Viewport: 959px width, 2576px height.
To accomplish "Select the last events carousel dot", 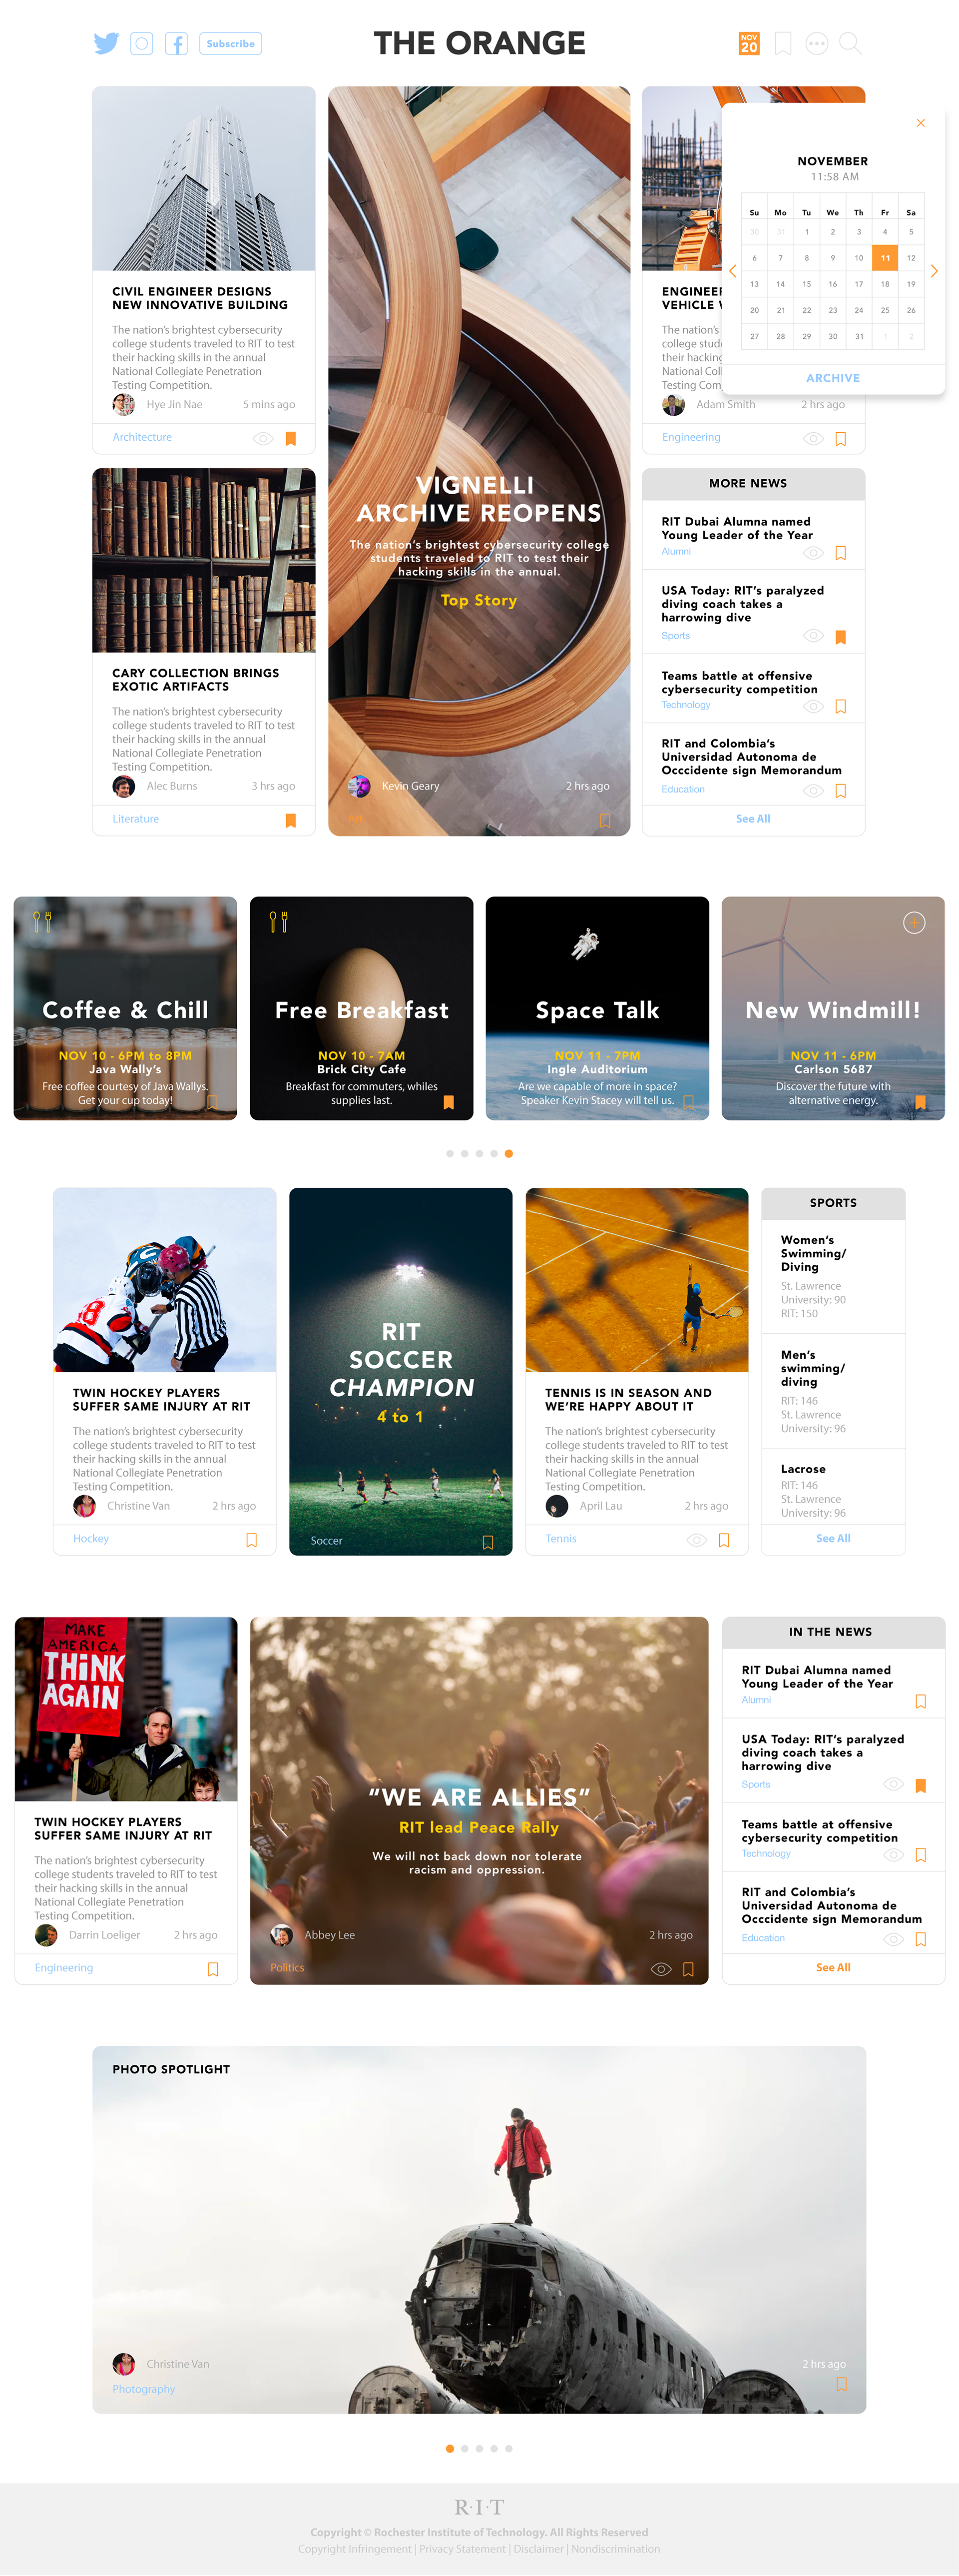I will 509,1154.
